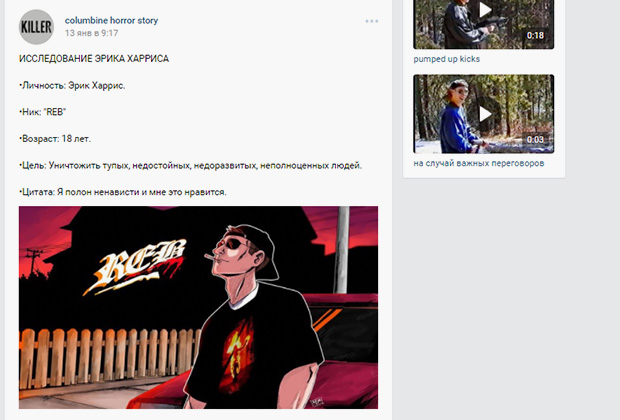Viewport: 620px width, 420px height.
Task: Click the post line starting with Возраст
Action: point(55,139)
